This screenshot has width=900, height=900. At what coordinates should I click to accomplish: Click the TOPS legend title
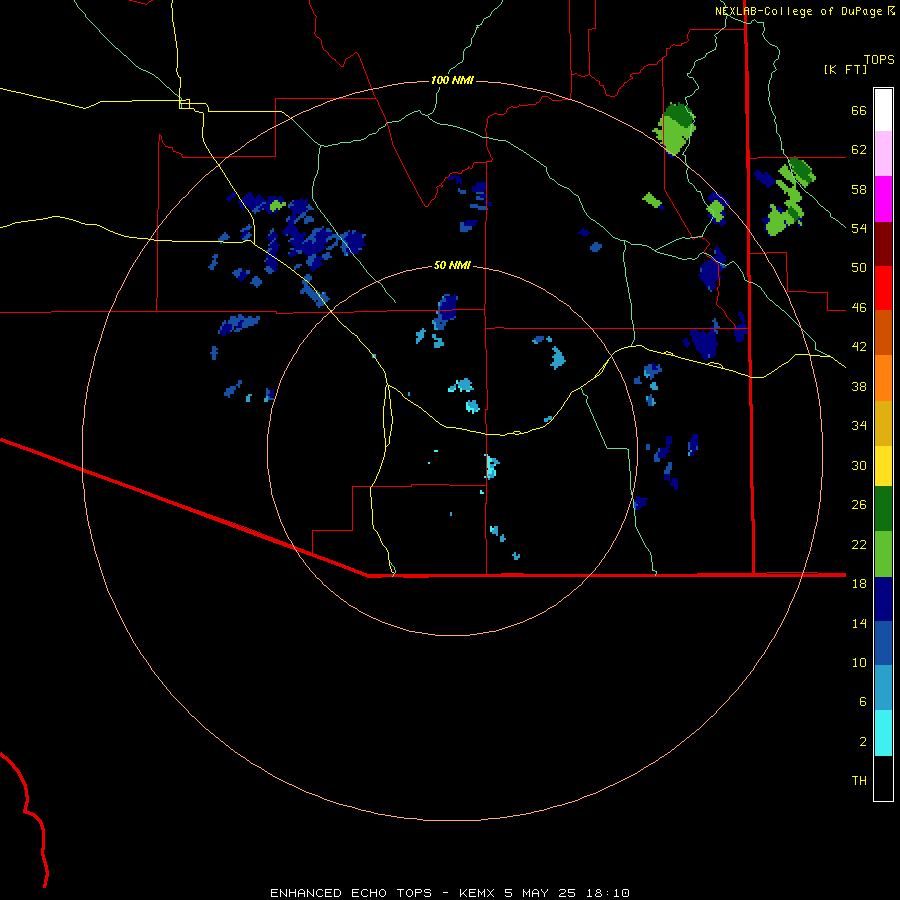tap(879, 59)
